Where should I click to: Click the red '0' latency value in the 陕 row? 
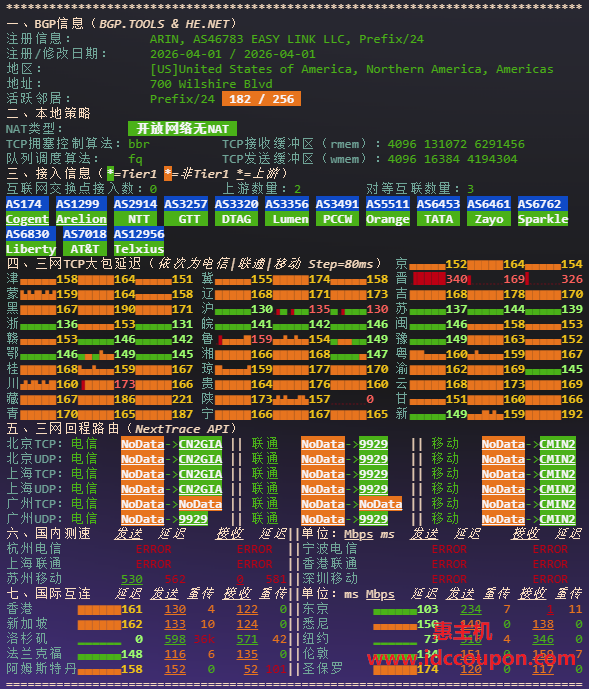[x=370, y=399]
